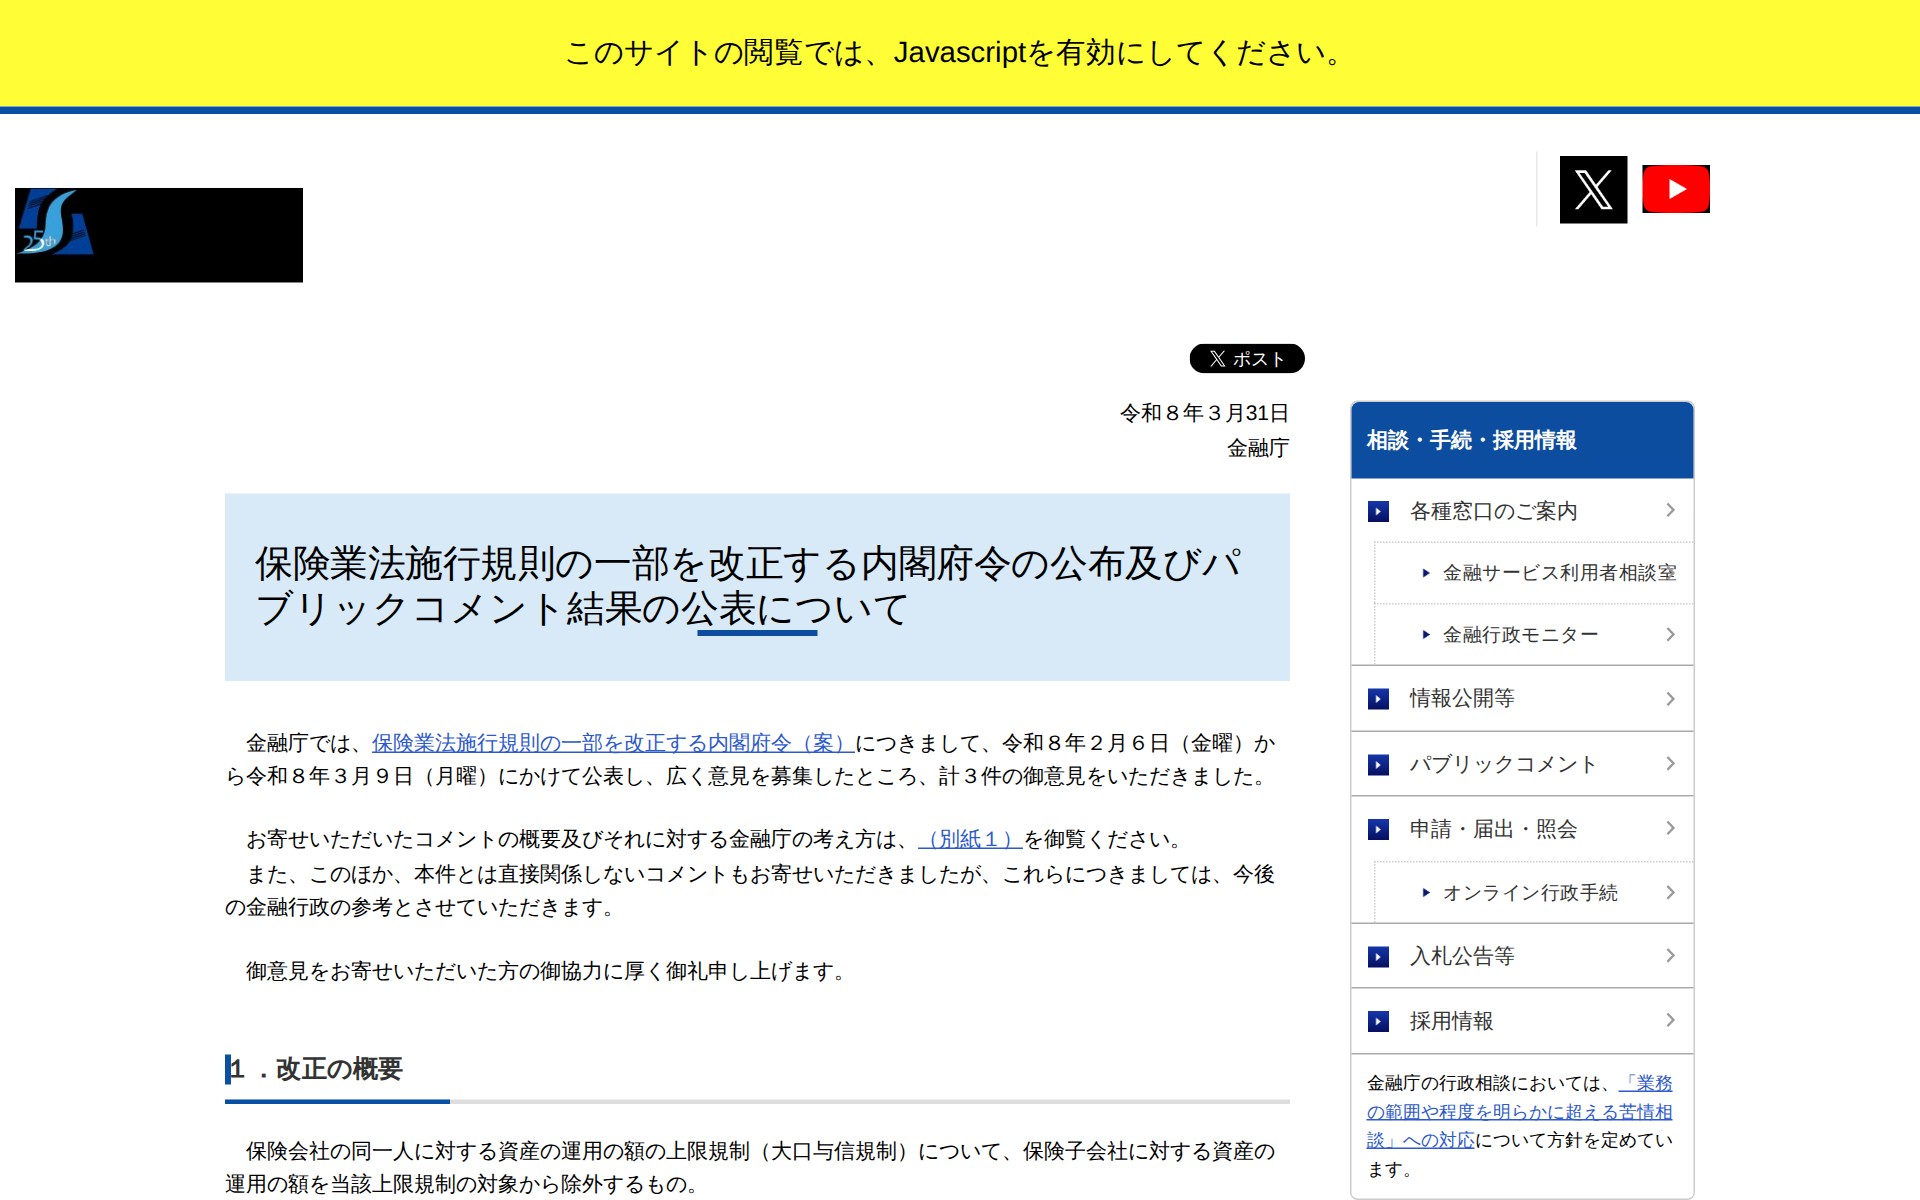
Task: Open 金融サービス利用者相談室 menu item
Action: pyautogui.click(x=1558, y=573)
